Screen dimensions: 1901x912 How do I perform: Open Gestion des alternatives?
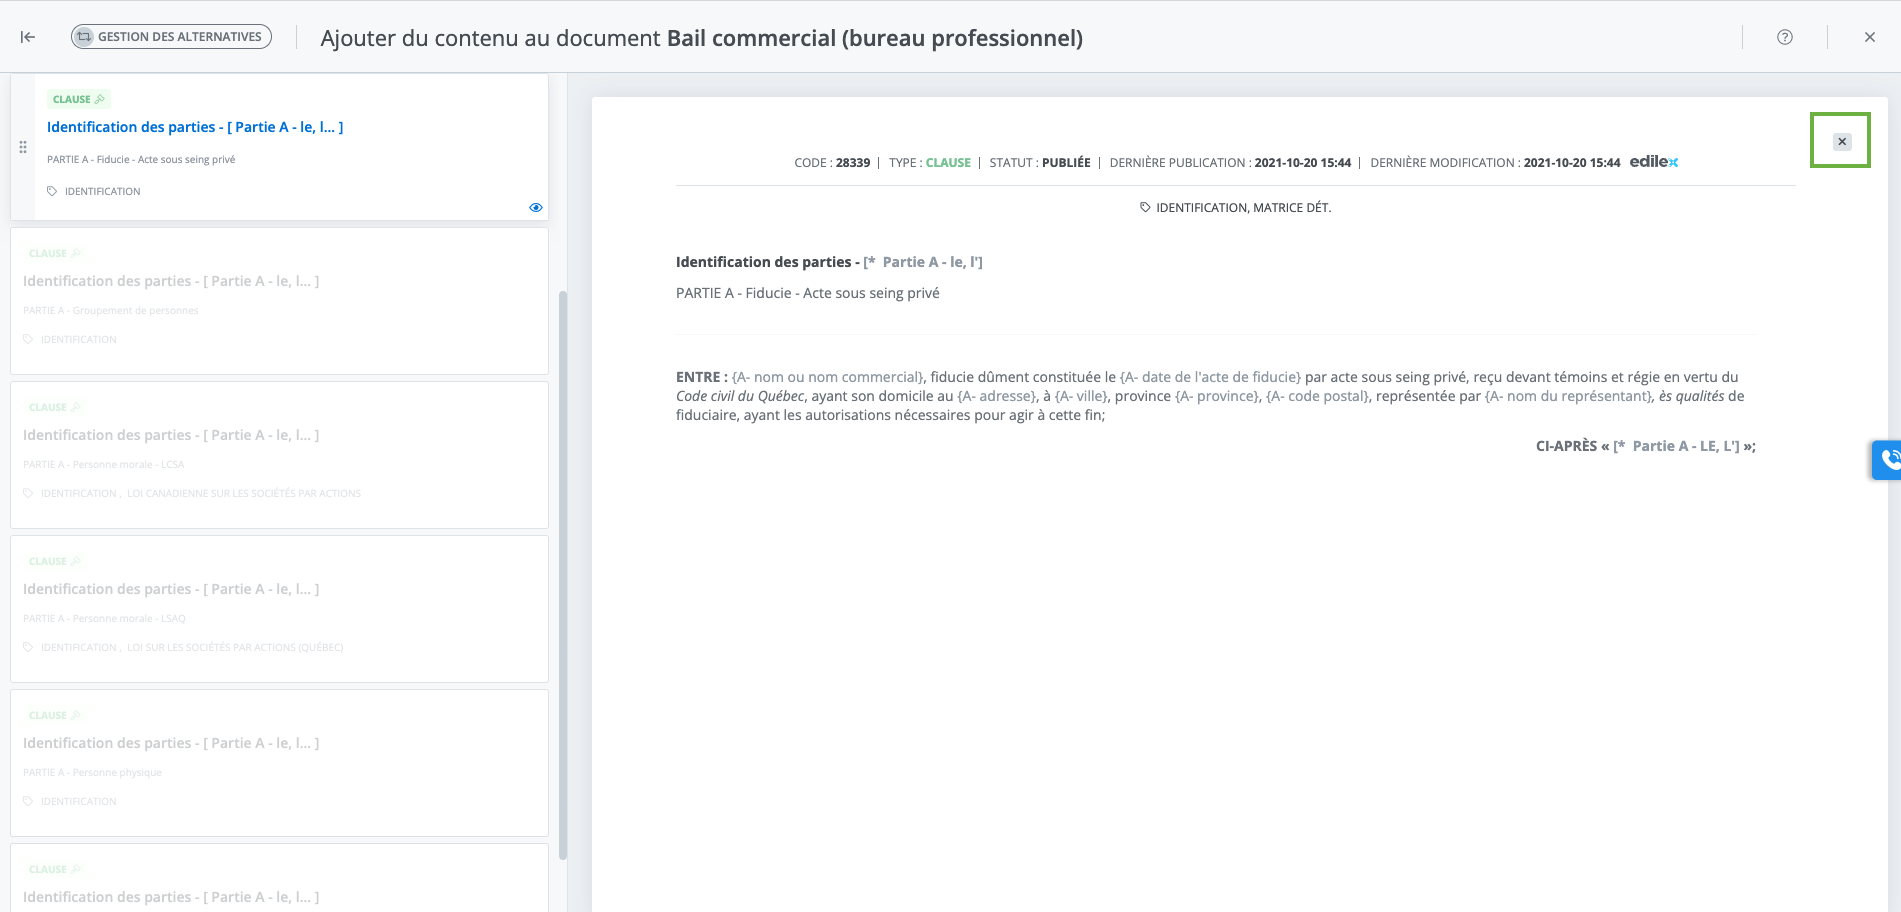click(x=171, y=37)
